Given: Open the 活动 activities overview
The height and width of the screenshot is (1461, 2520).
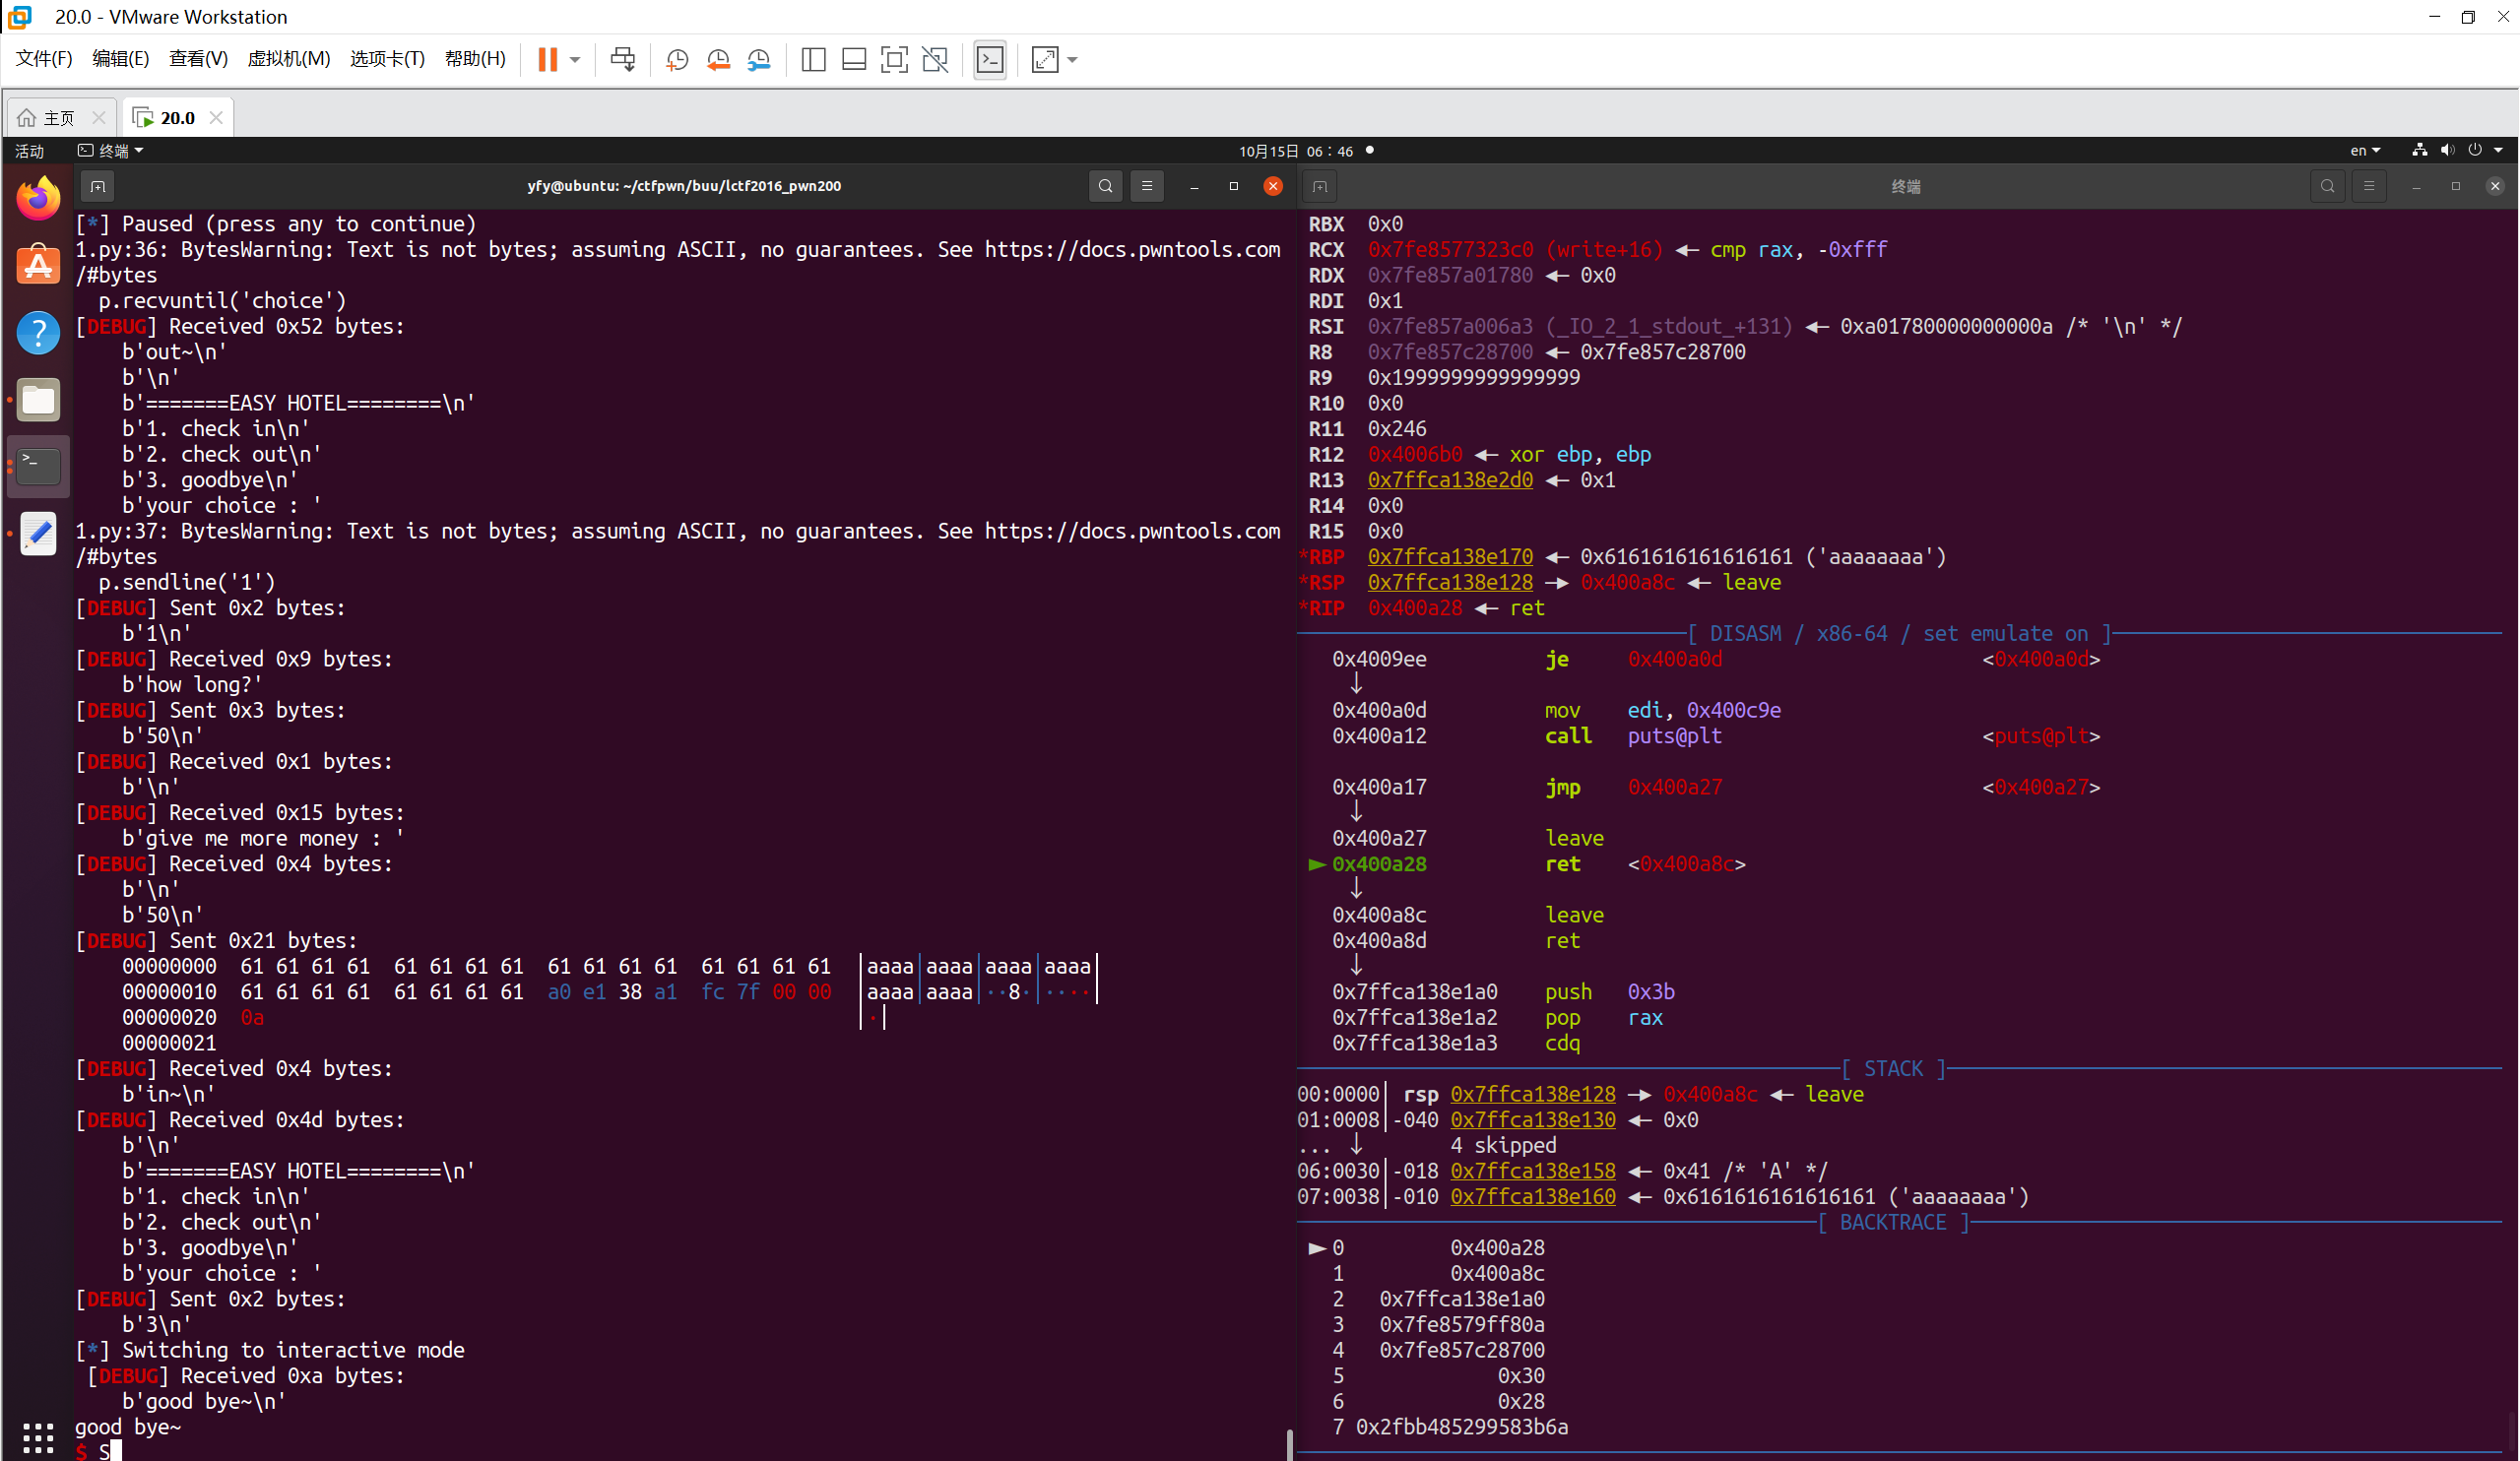Looking at the screenshot, I should (29, 151).
